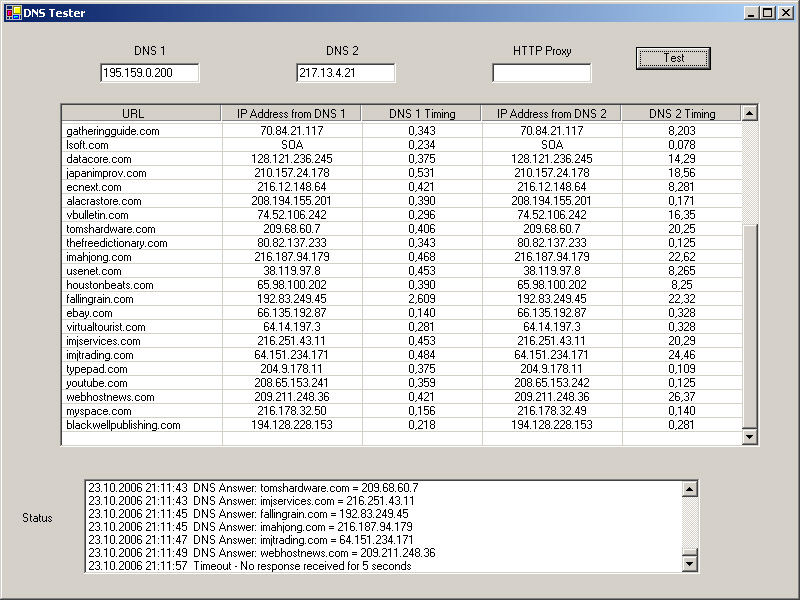Click status log scroll up arrow

click(x=690, y=489)
